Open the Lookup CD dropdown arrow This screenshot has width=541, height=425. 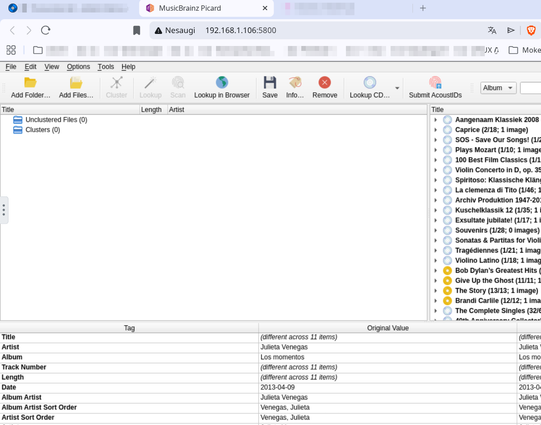coord(397,88)
